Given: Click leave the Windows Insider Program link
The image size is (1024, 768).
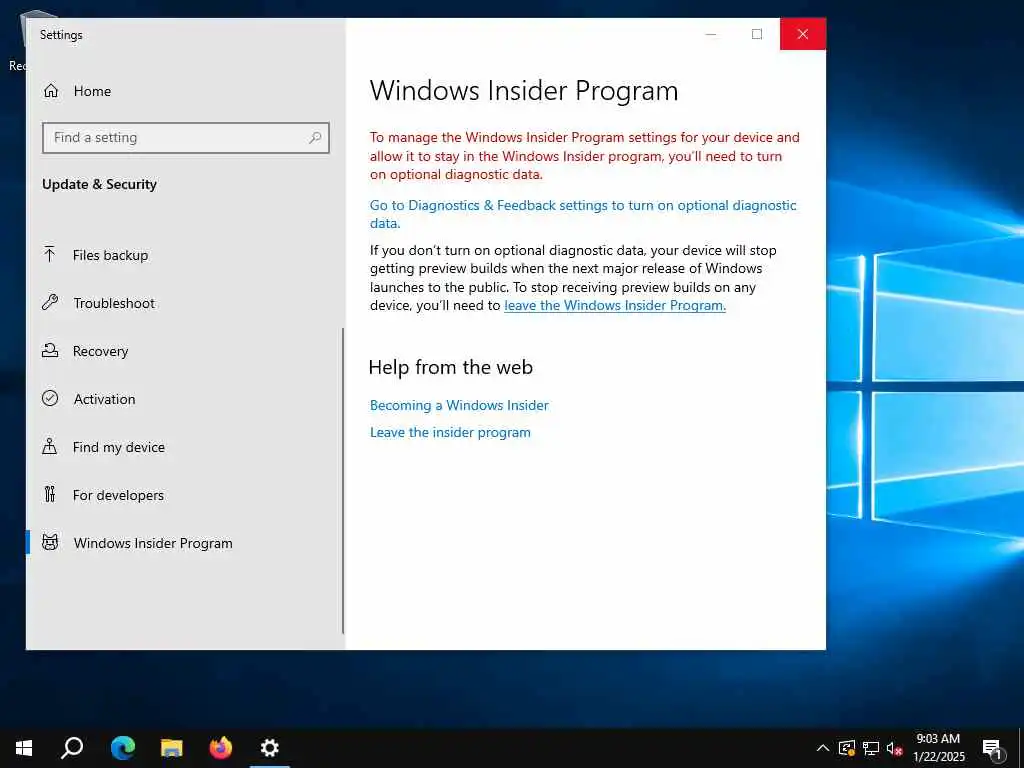Looking at the screenshot, I should coord(615,306).
